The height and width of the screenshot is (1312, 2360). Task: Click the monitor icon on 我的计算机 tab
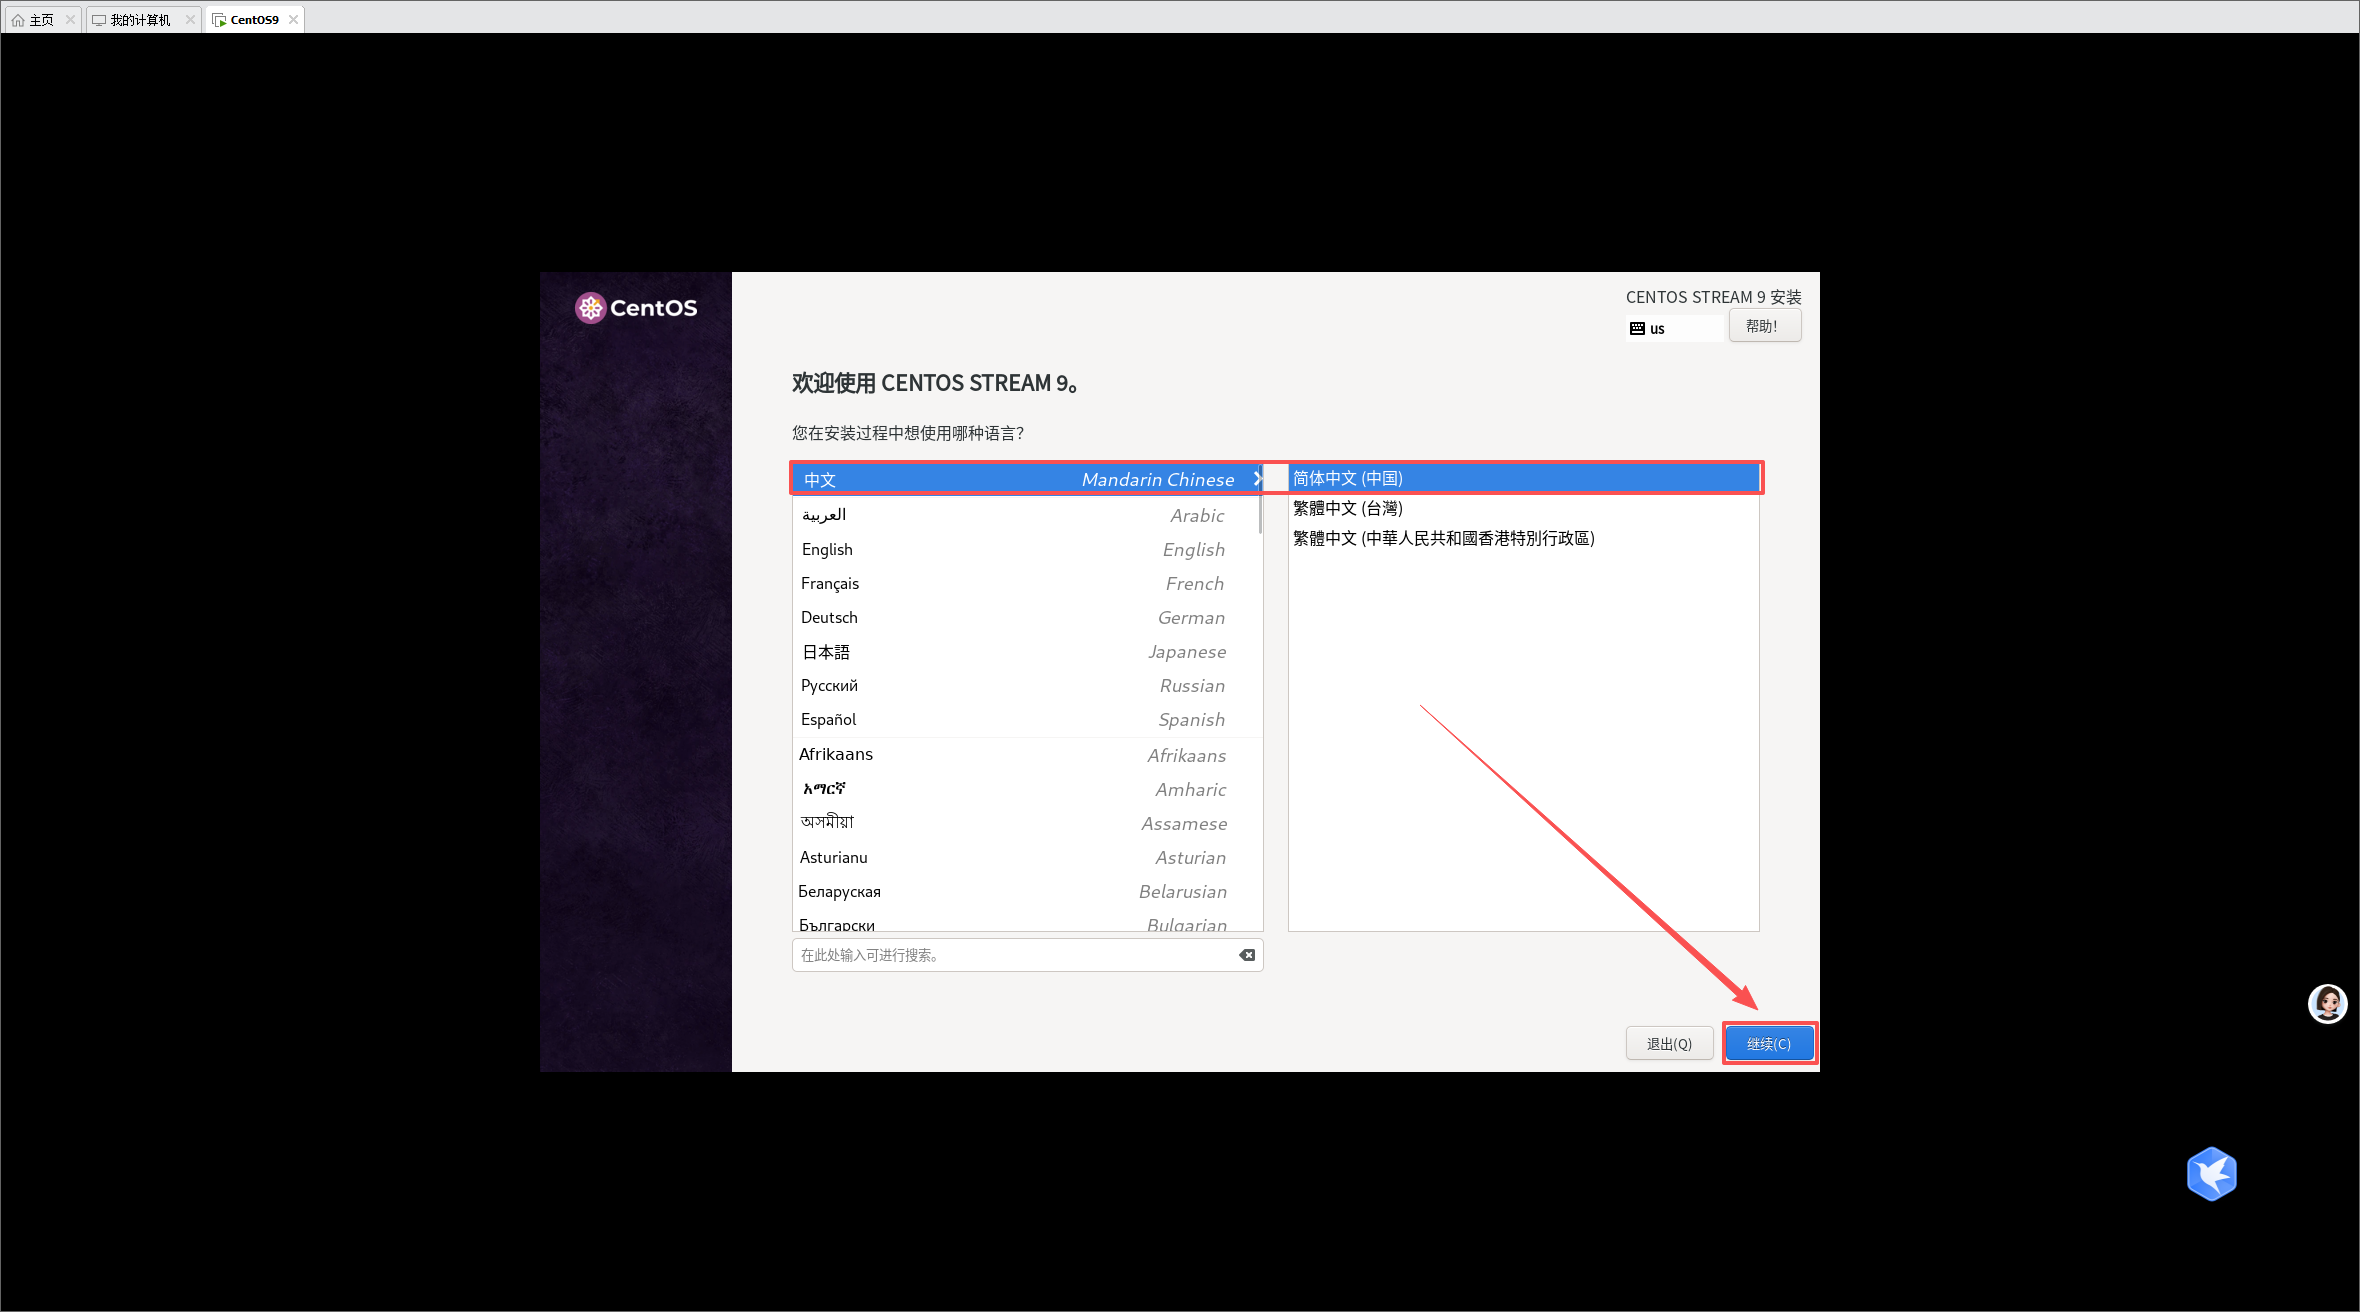(99, 20)
